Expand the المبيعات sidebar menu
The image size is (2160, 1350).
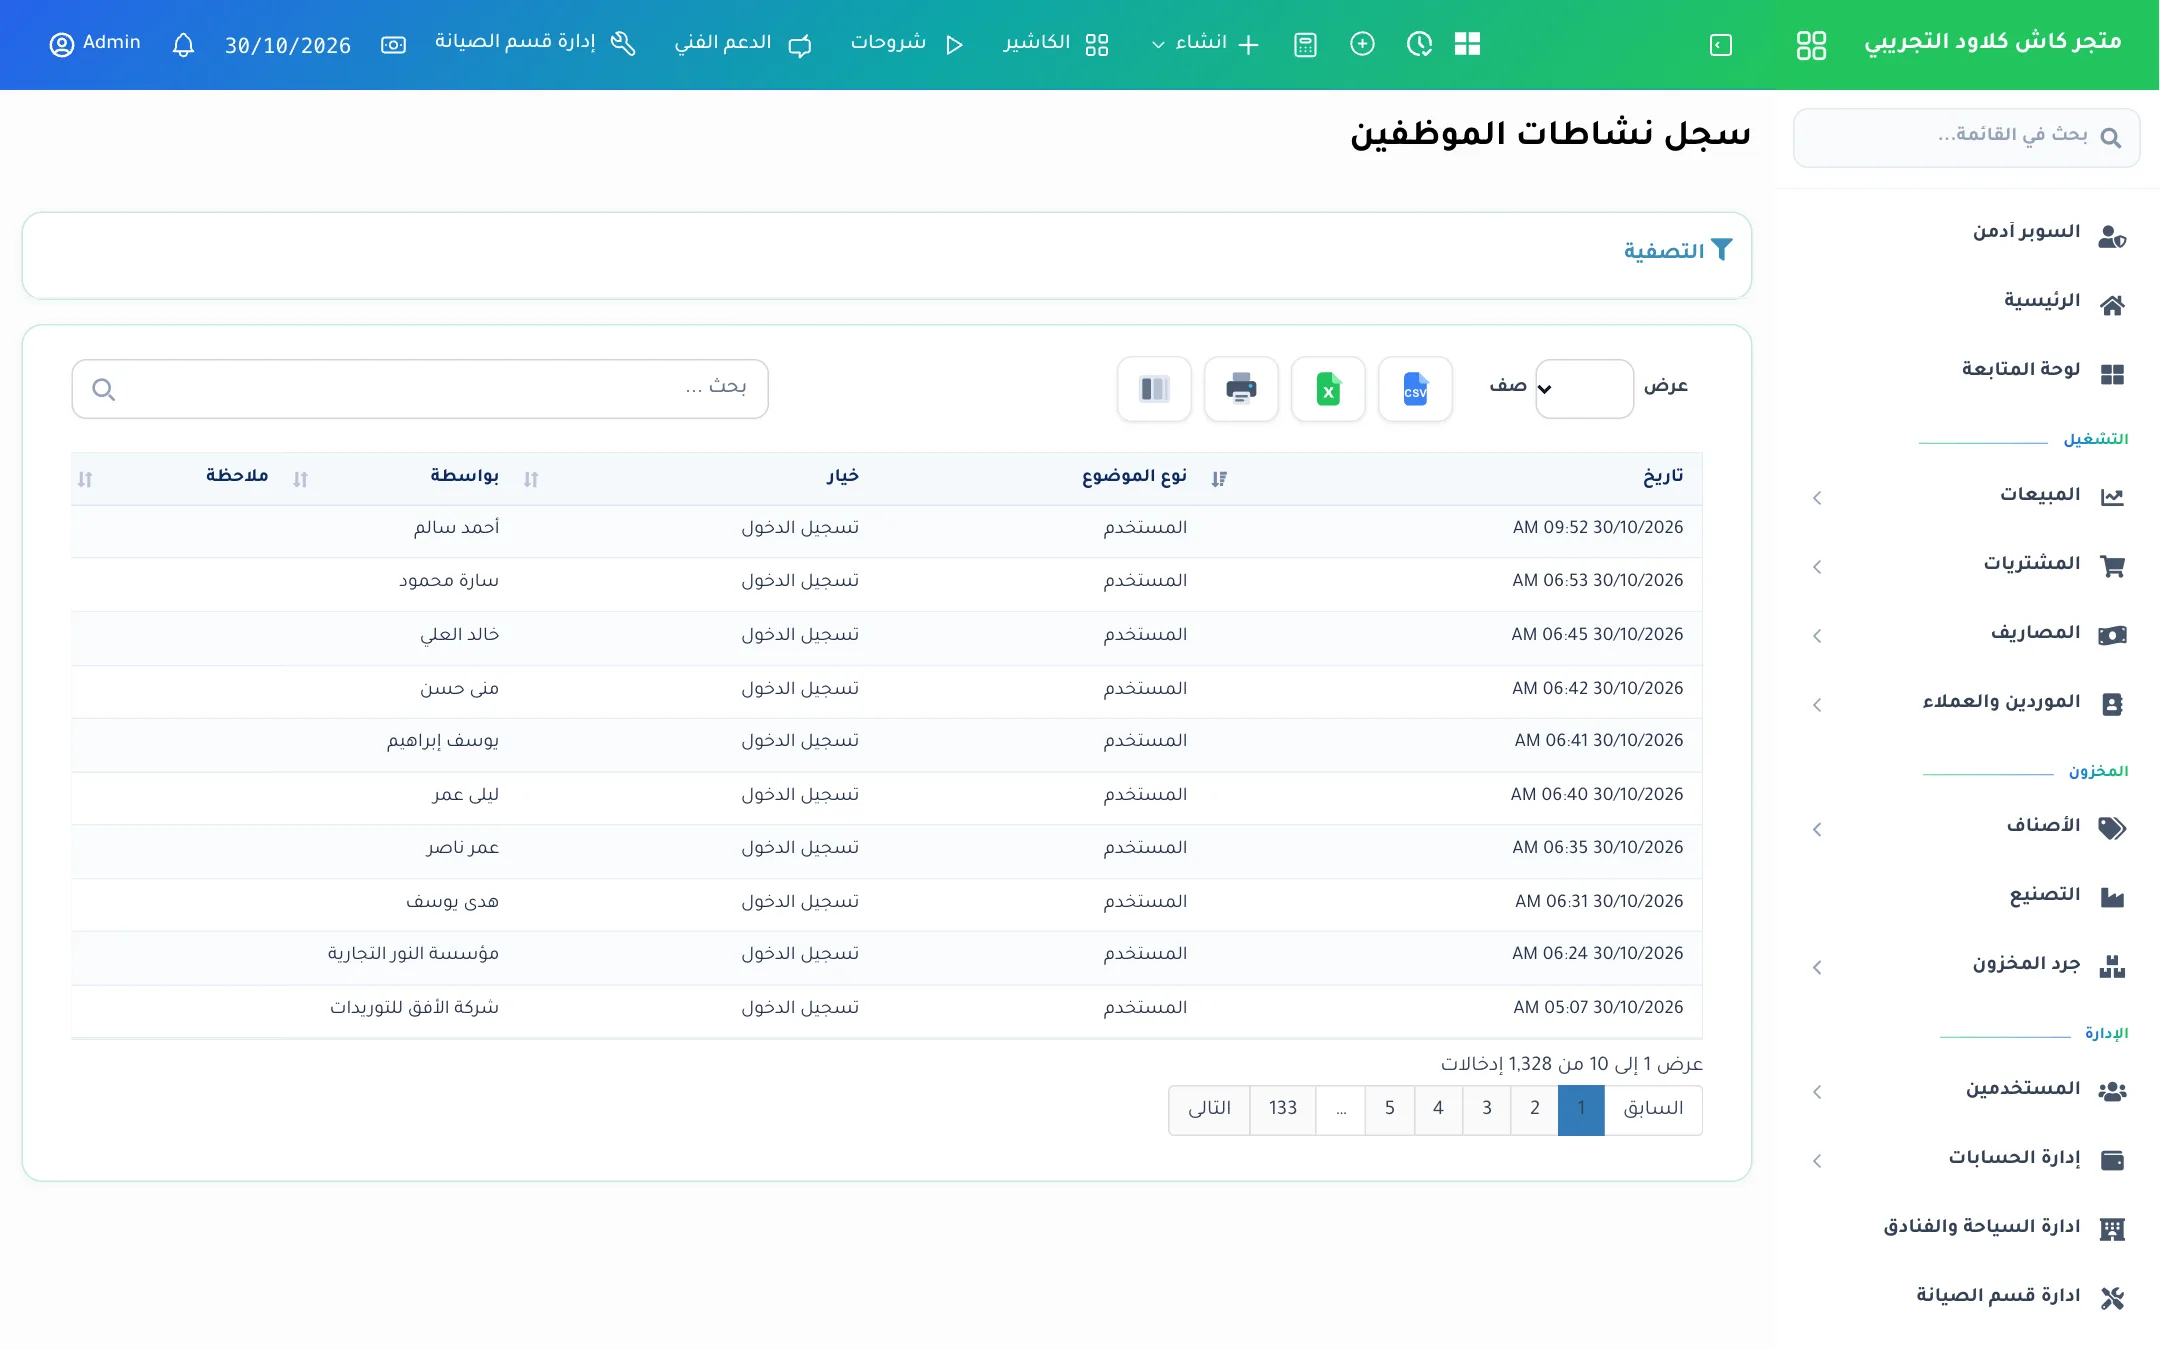coord(1966,496)
